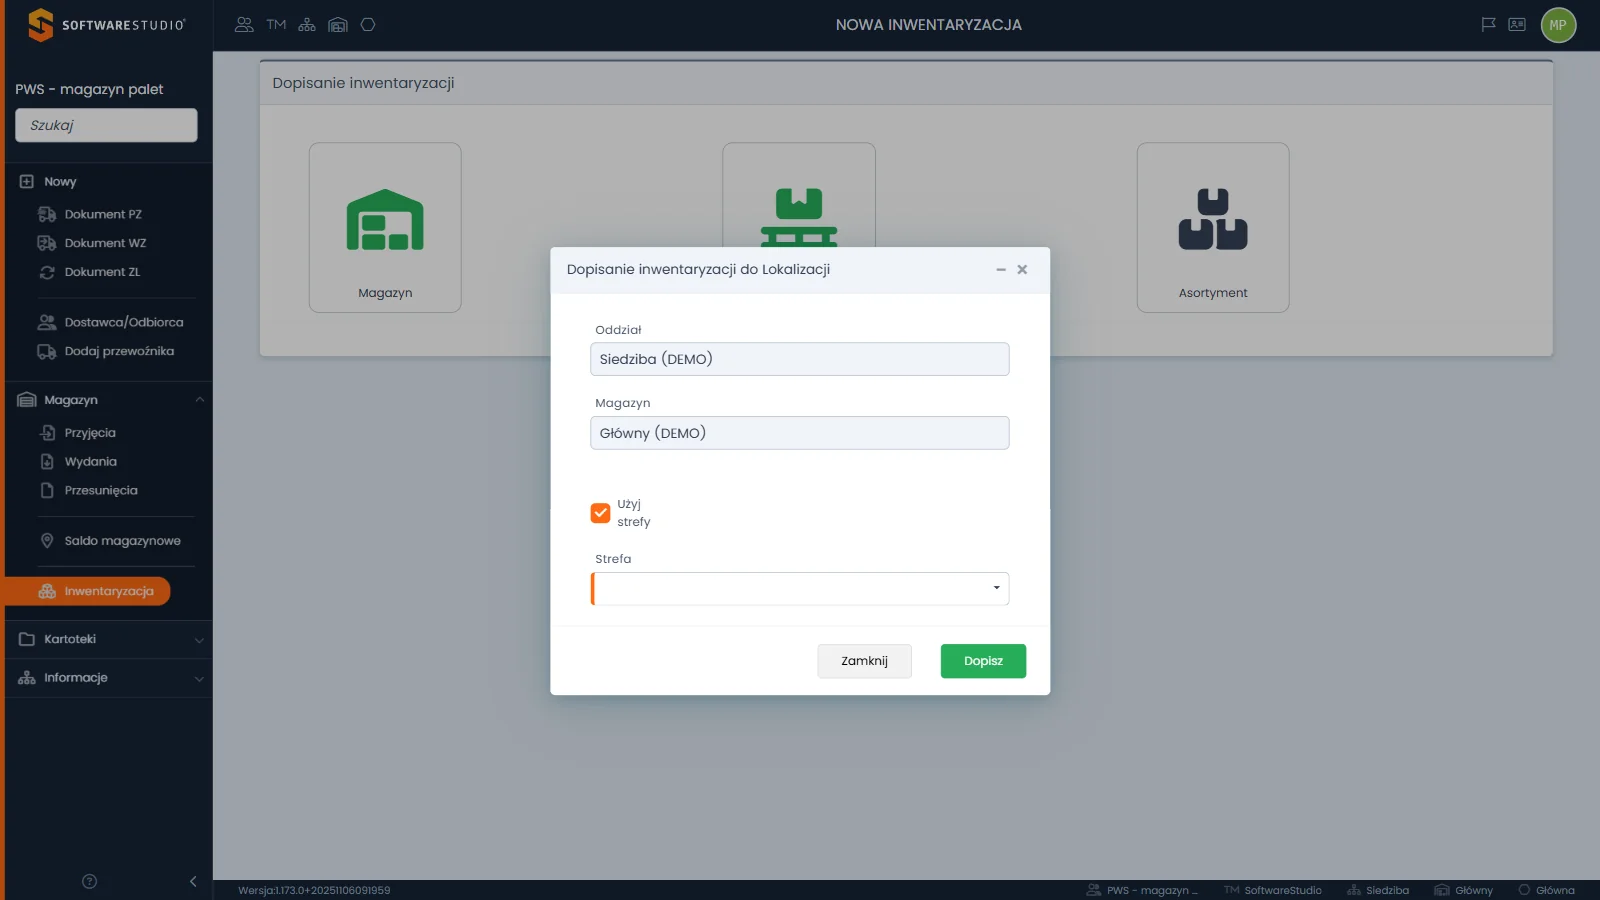The height and width of the screenshot is (900, 1600).
Task: Click the Szukaj search field
Action: tap(106, 125)
